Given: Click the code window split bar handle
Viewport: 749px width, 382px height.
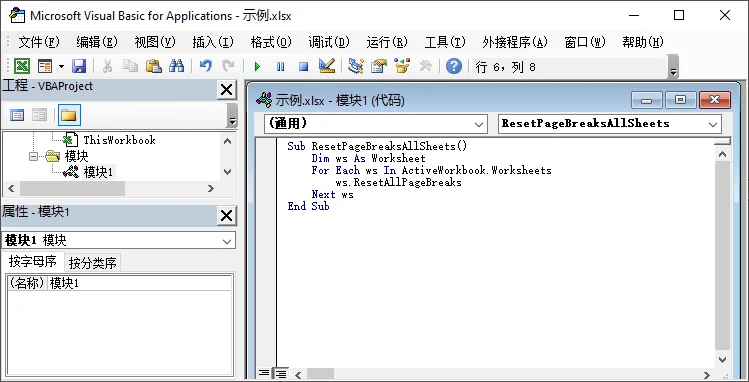Looking at the screenshot, I should (722, 141).
